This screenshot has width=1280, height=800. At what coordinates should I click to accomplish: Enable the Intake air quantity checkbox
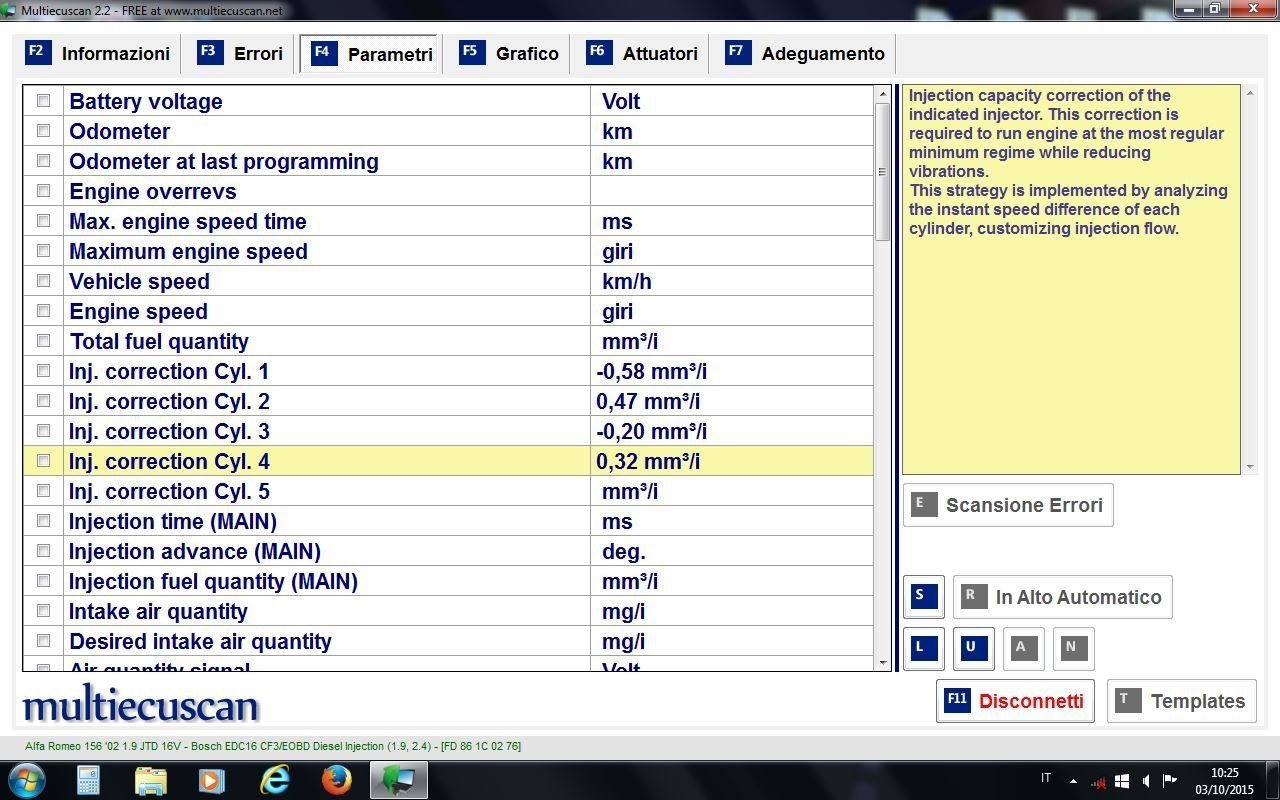click(x=43, y=611)
